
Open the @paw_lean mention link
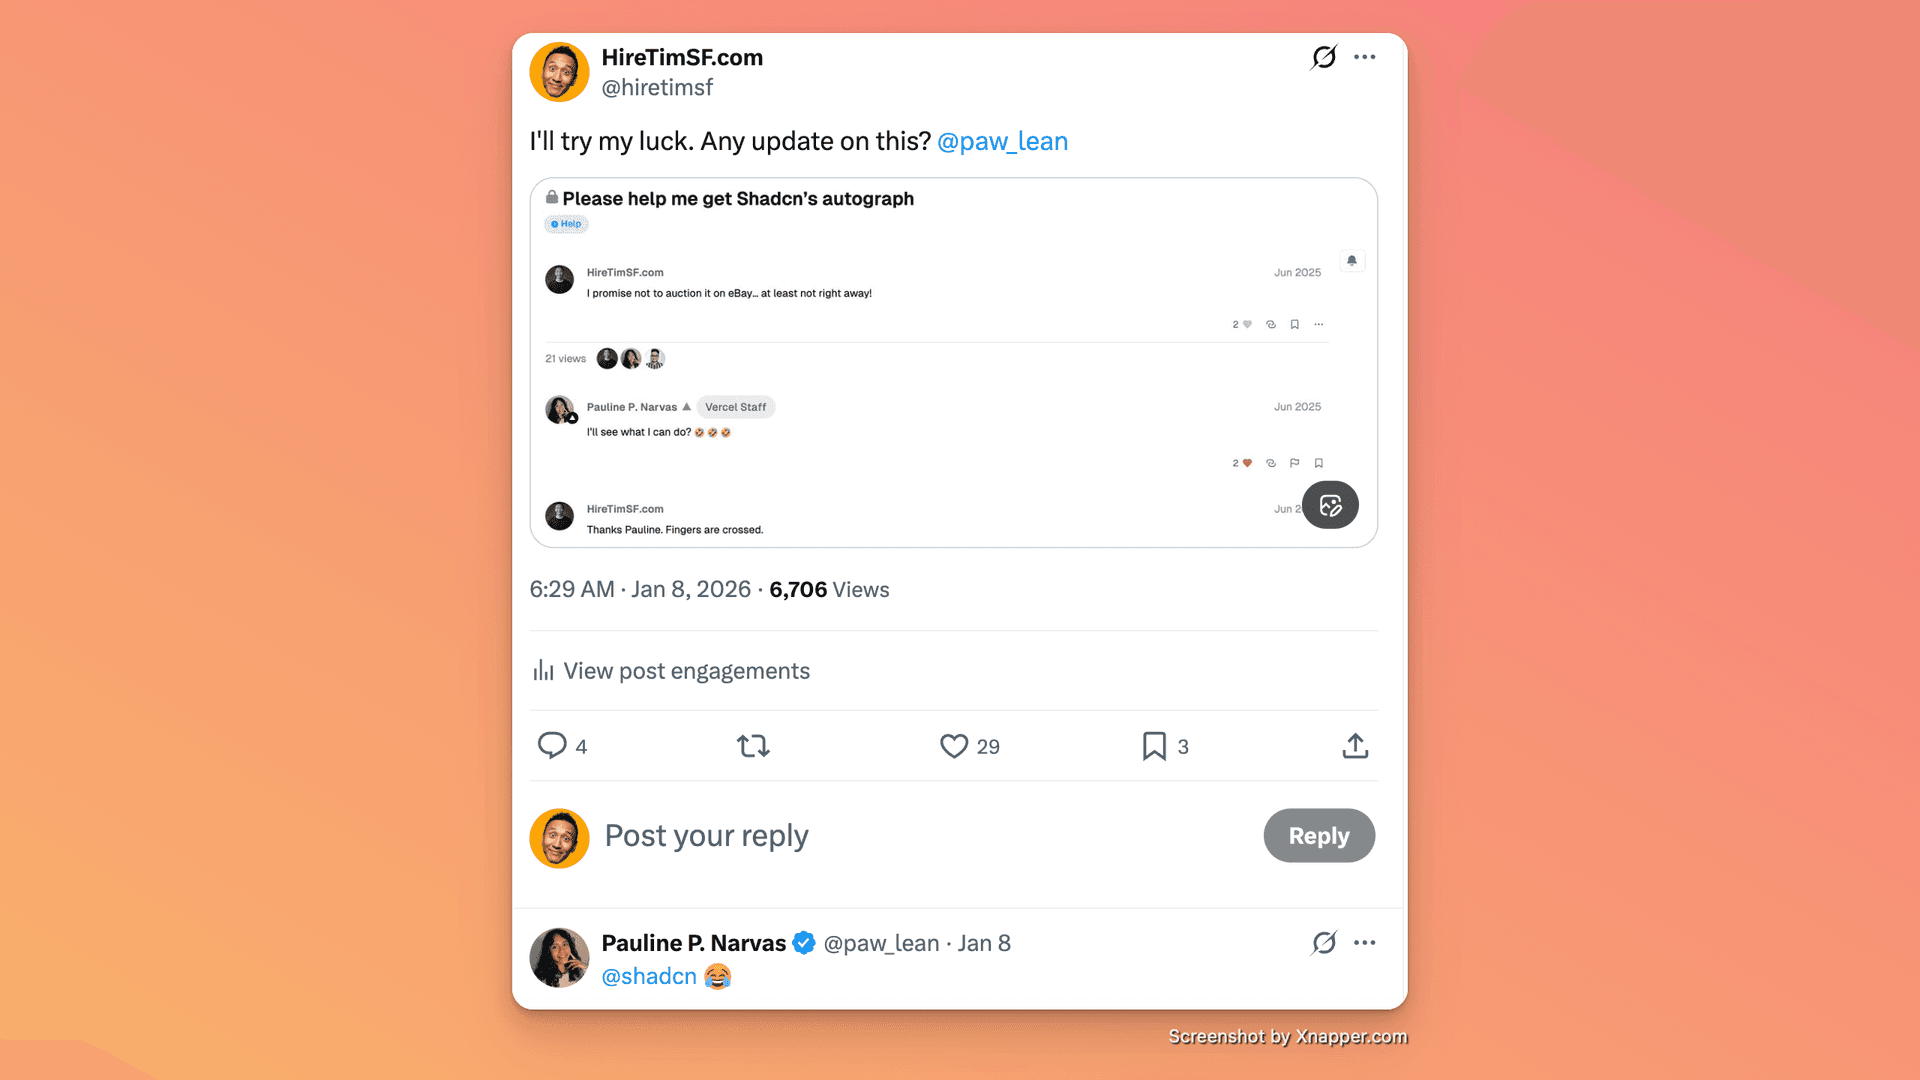1002,142
